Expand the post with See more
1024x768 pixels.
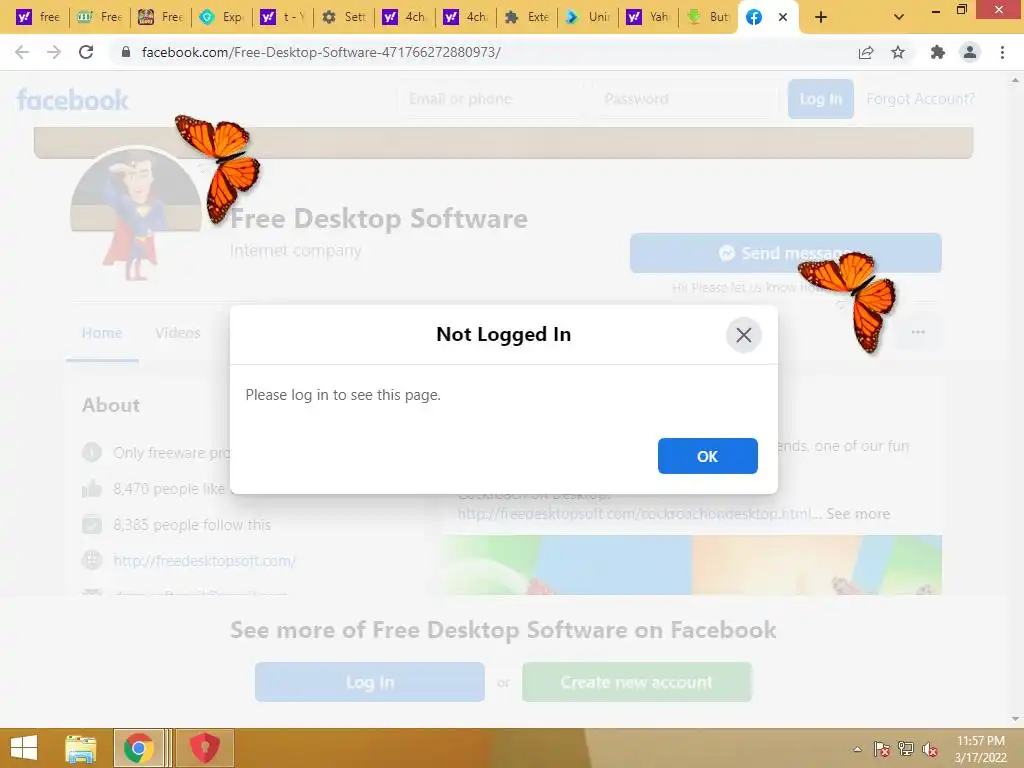pos(857,514)
